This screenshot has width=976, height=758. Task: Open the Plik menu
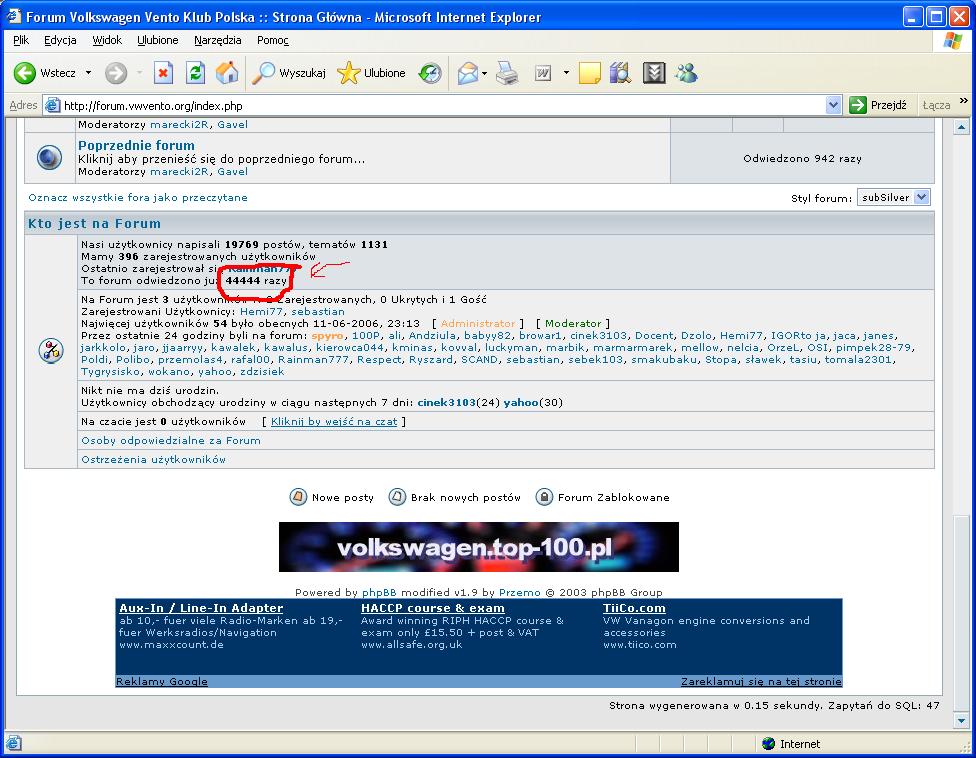point(21,40)
